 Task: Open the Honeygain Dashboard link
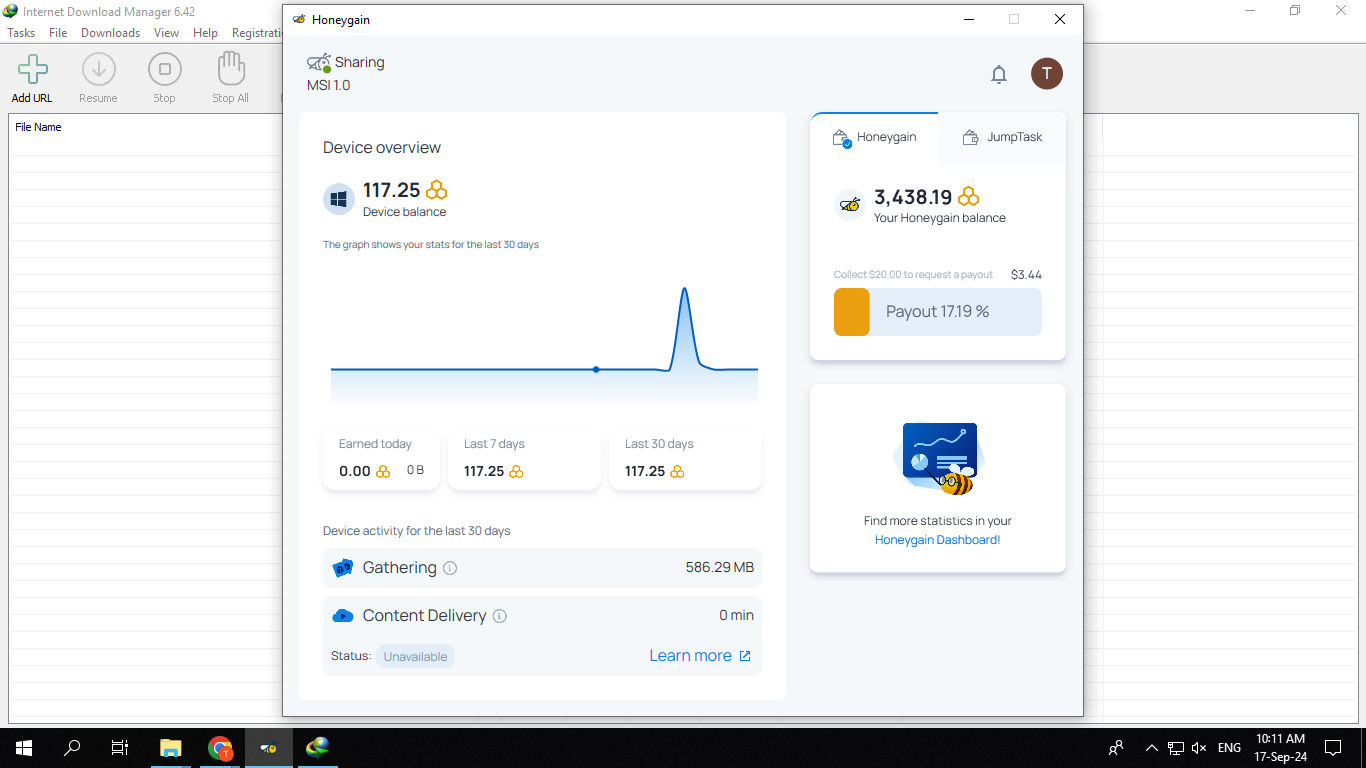[x=937, y=540]
